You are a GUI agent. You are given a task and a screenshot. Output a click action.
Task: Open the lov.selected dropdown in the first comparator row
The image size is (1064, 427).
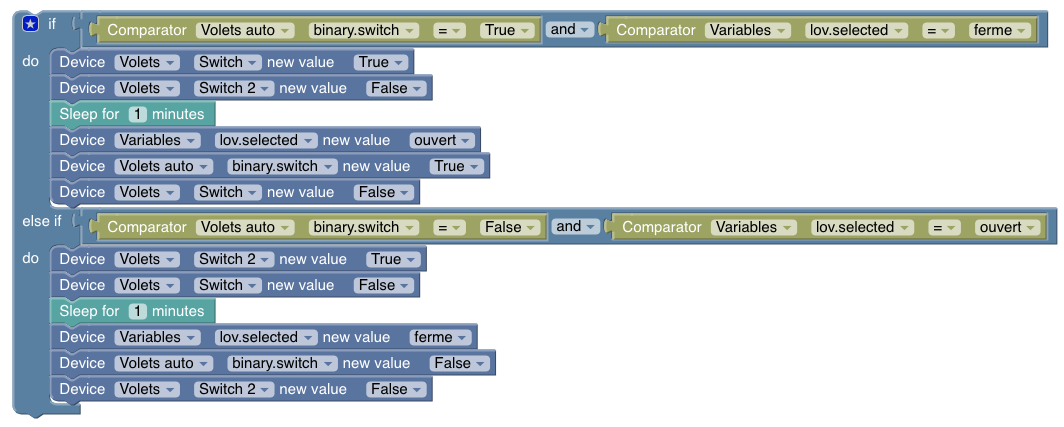[855, 30]
